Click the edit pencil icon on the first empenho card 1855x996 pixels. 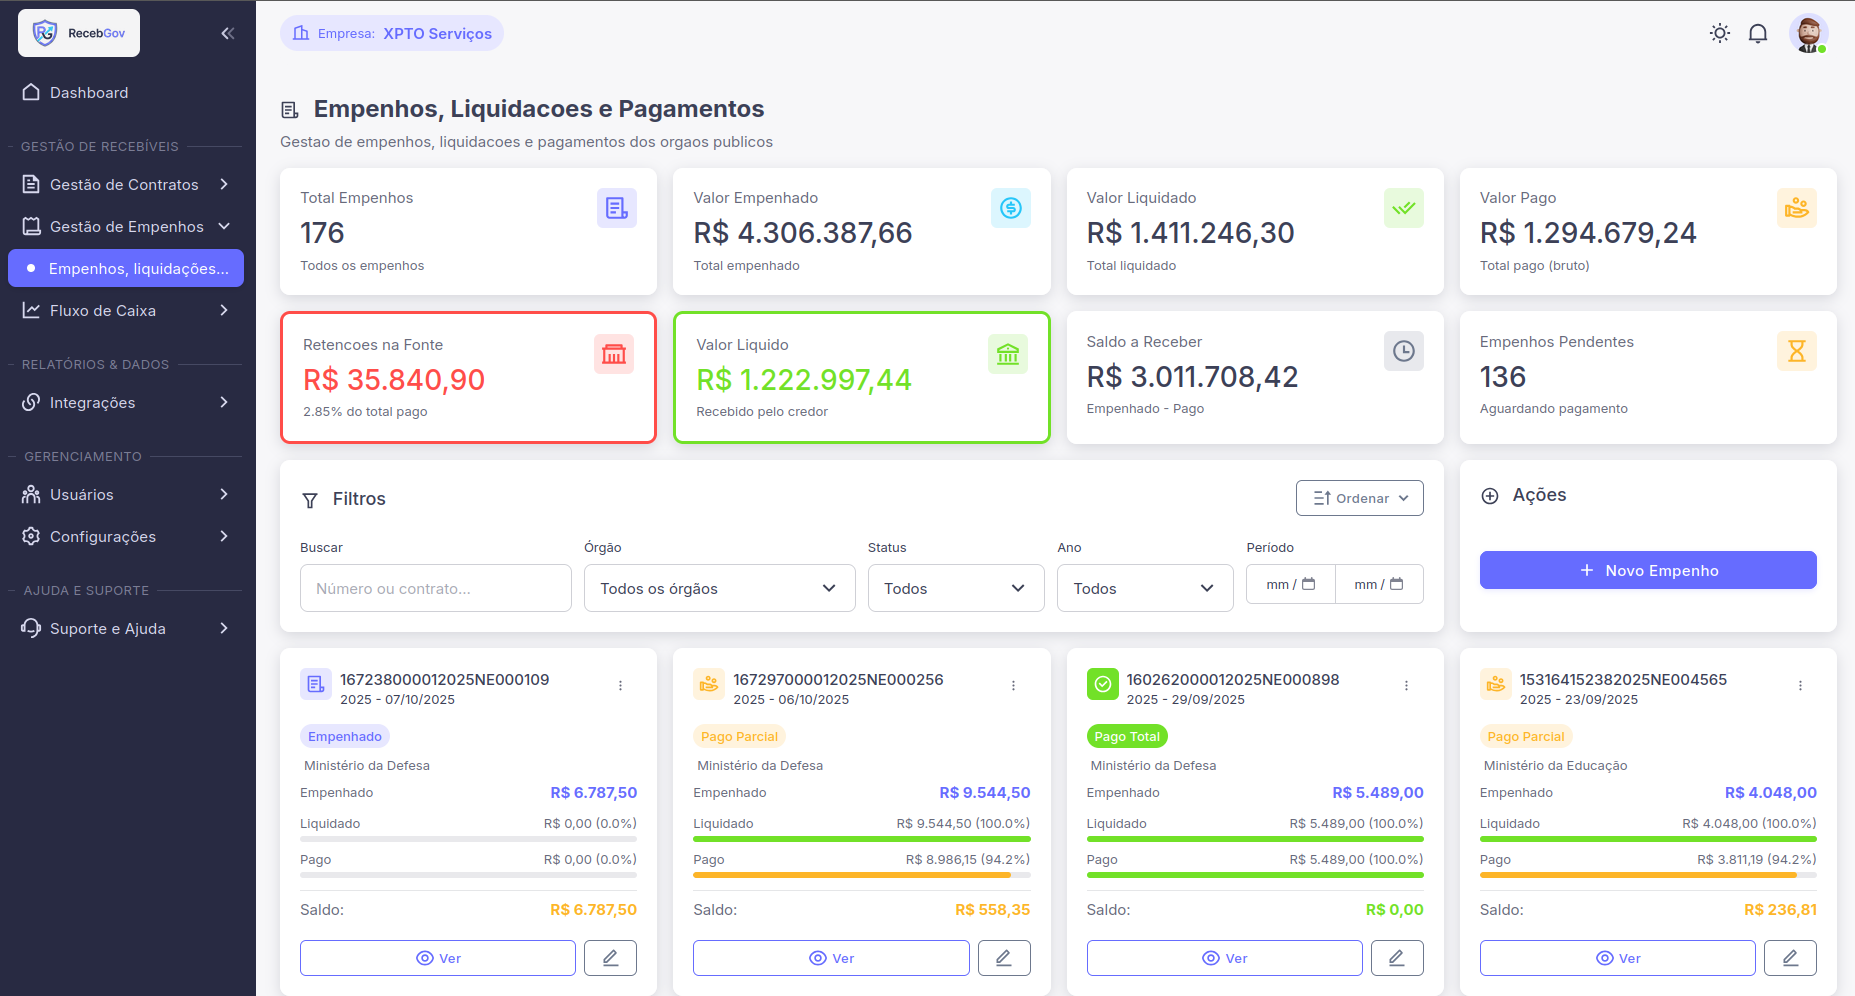(x=610, y=957)
